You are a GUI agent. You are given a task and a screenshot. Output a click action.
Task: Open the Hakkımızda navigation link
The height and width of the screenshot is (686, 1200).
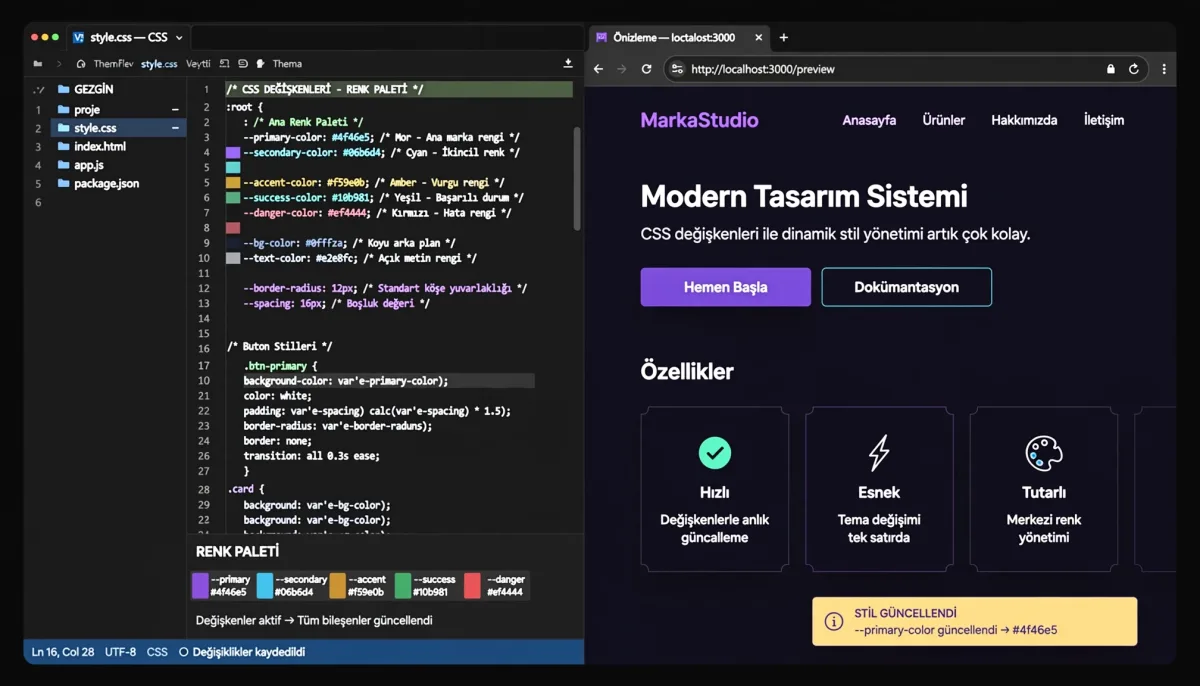(x=1024, y=120)
